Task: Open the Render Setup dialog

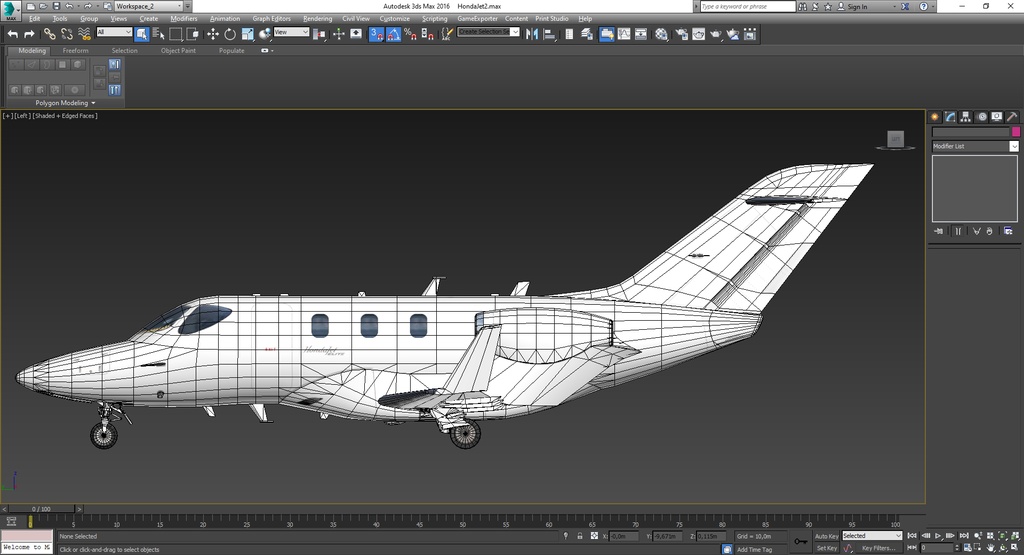Action: pyautogui.click(x=682, y=34)
